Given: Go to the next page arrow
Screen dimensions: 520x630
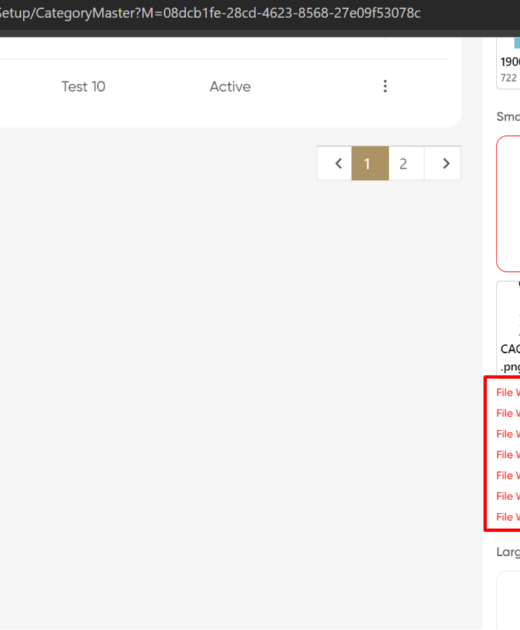Looking at the screenshot, I should point(446,164).
